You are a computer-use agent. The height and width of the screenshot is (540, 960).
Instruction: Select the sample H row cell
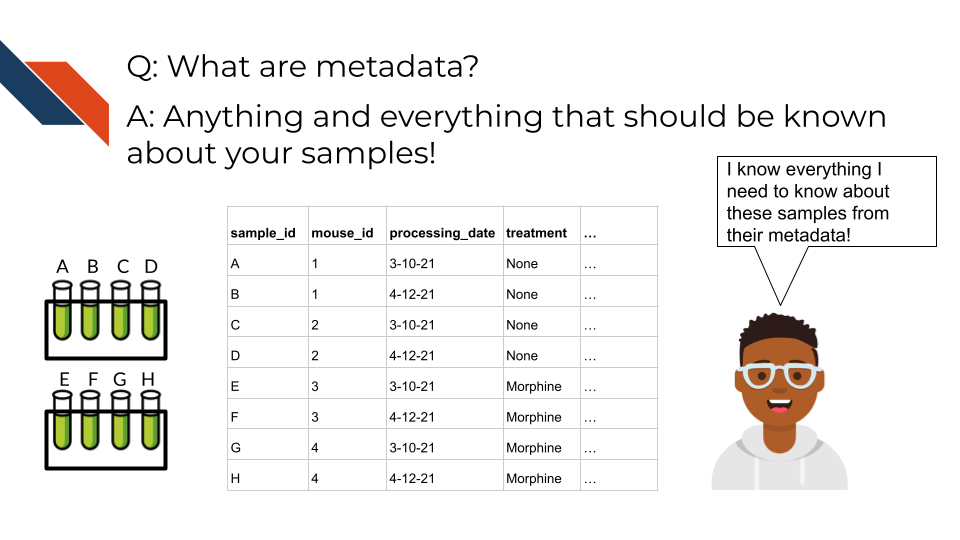click(x=236, y=479)
